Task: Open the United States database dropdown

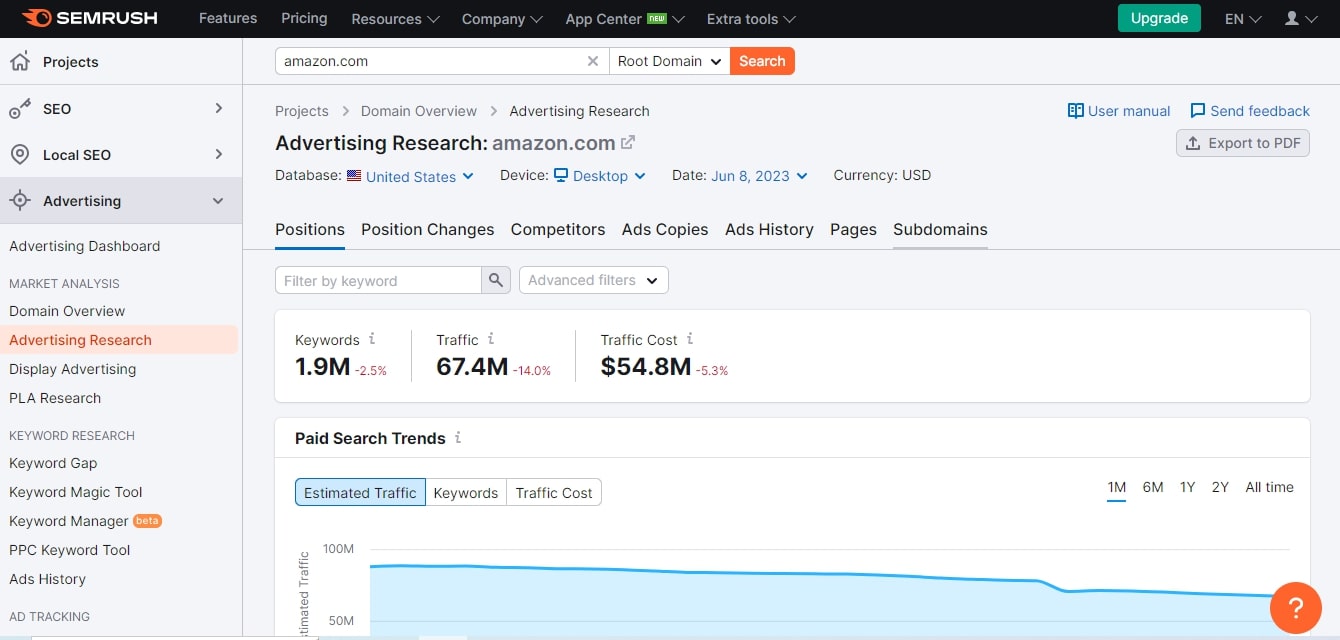Action: click(410, 176)
